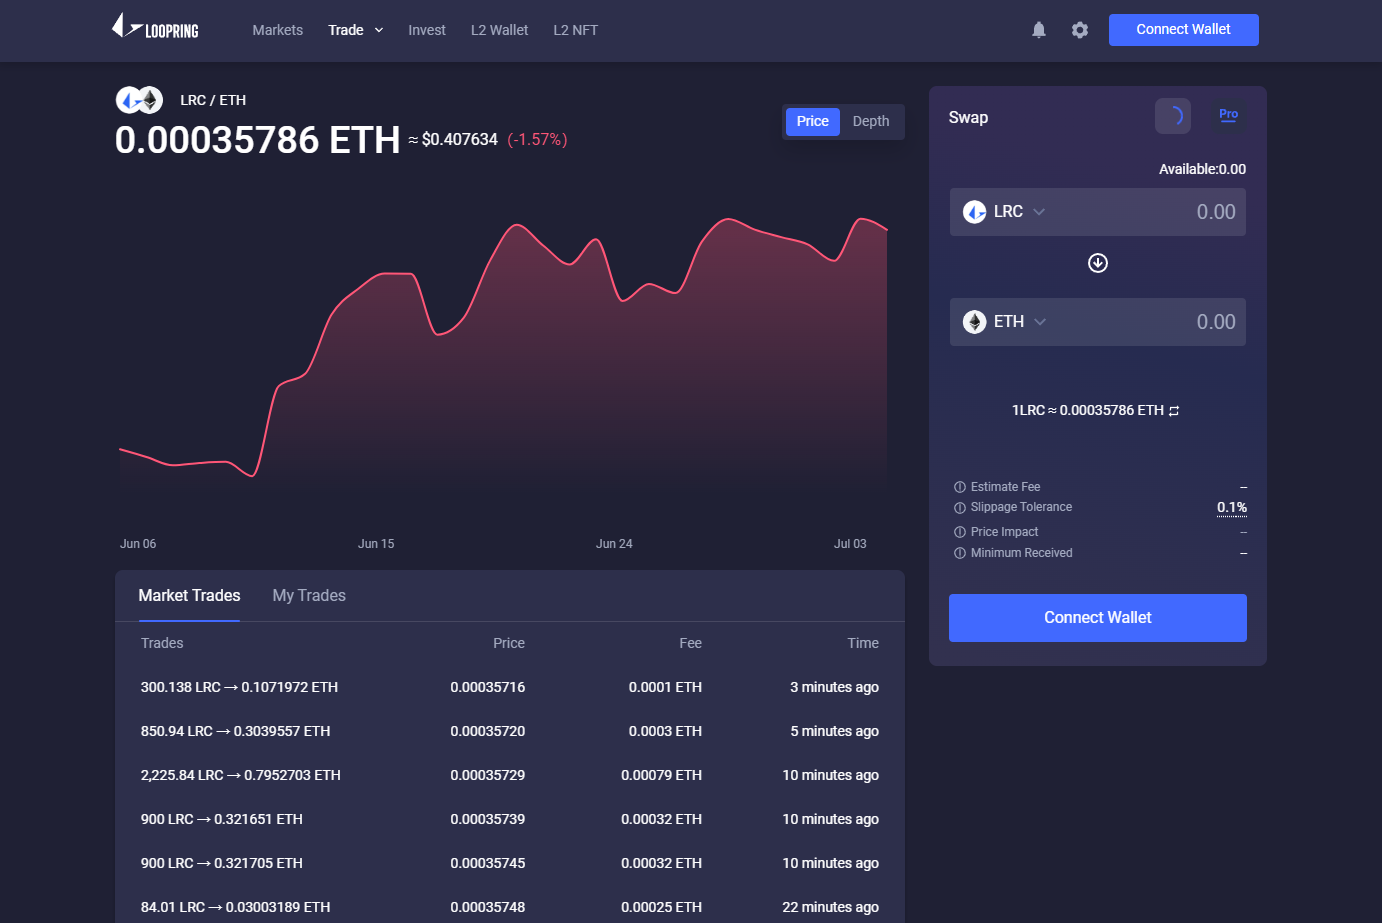Screen dimensions: 1382x923
Task: Click the swap direction arrow icon
Action: click(x=1098, y=263)
